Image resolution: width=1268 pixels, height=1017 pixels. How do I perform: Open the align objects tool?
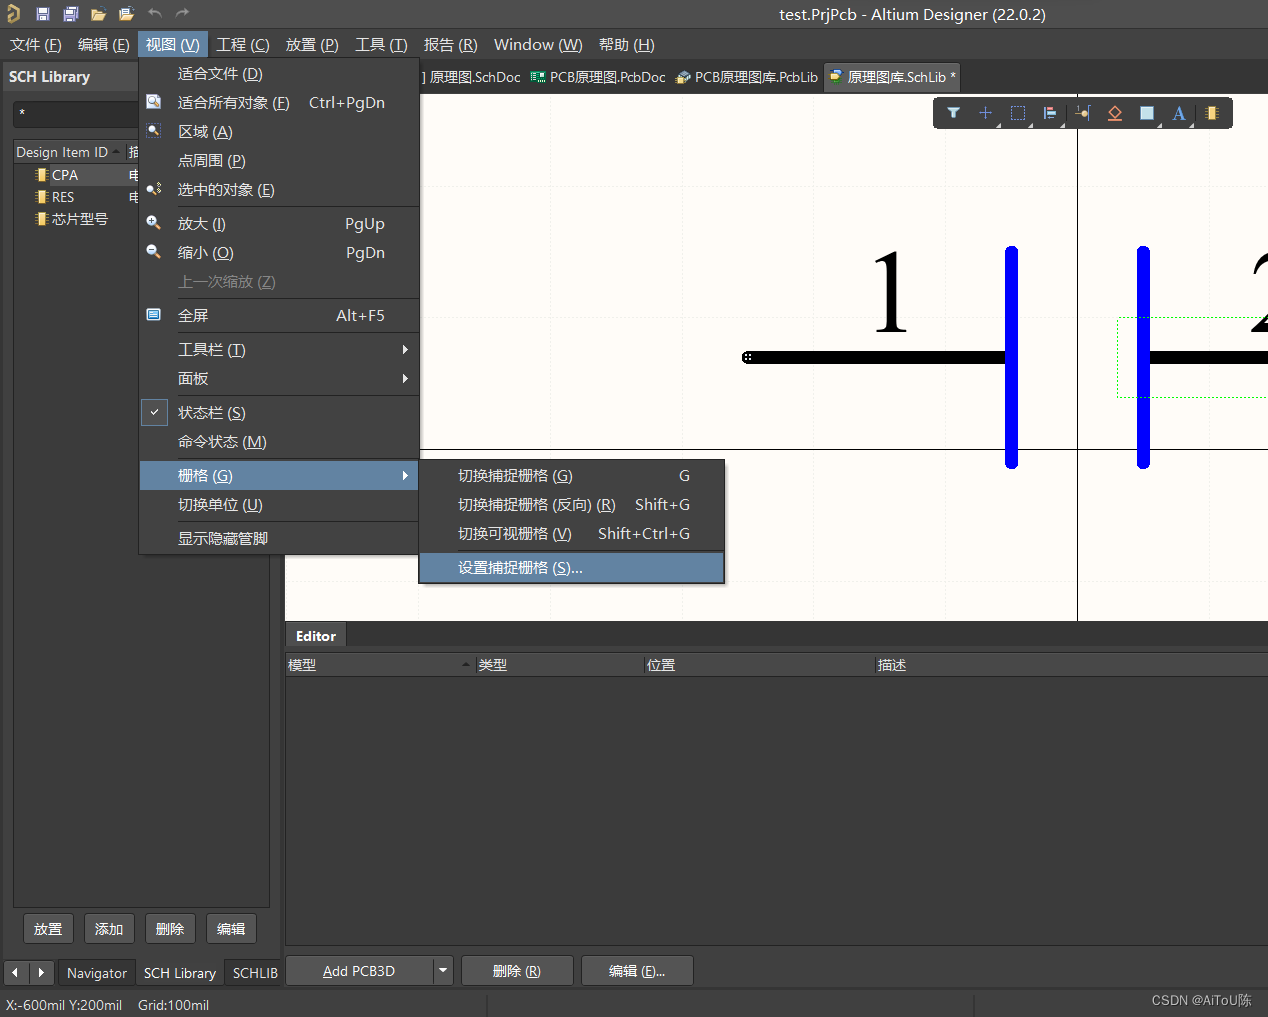(1050, 113)
